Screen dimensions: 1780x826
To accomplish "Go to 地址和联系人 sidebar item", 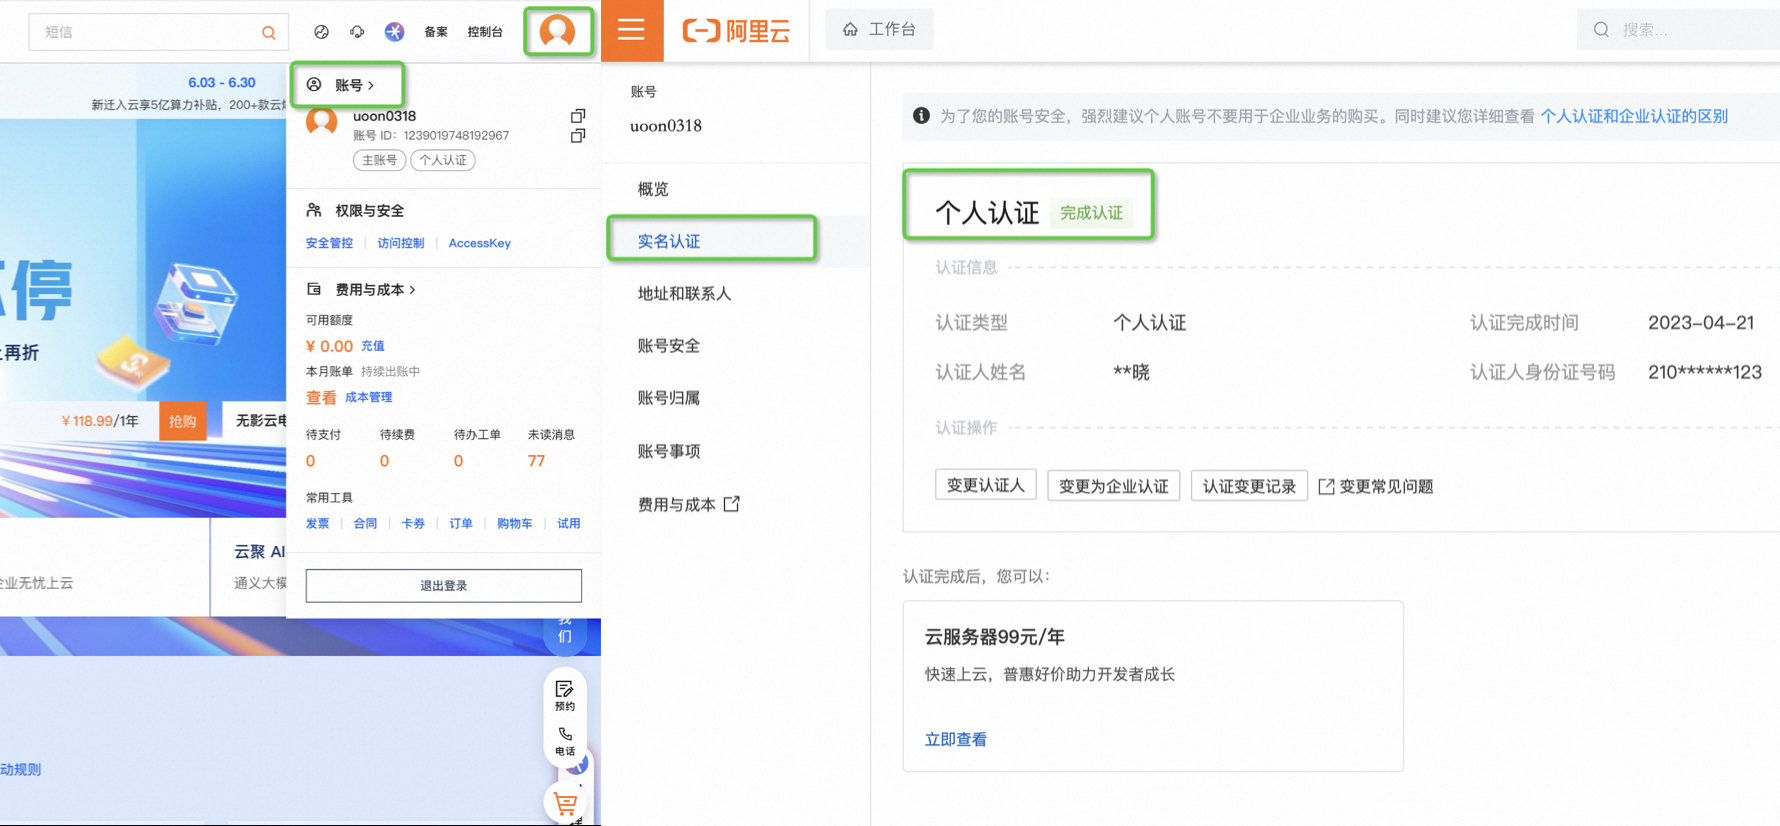I will point(684,293).
